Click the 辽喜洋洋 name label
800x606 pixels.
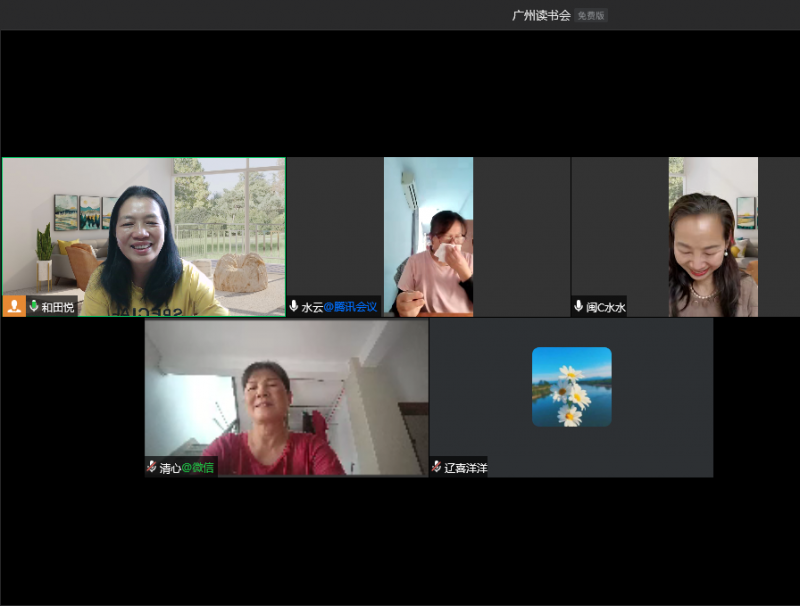(466, 468)
